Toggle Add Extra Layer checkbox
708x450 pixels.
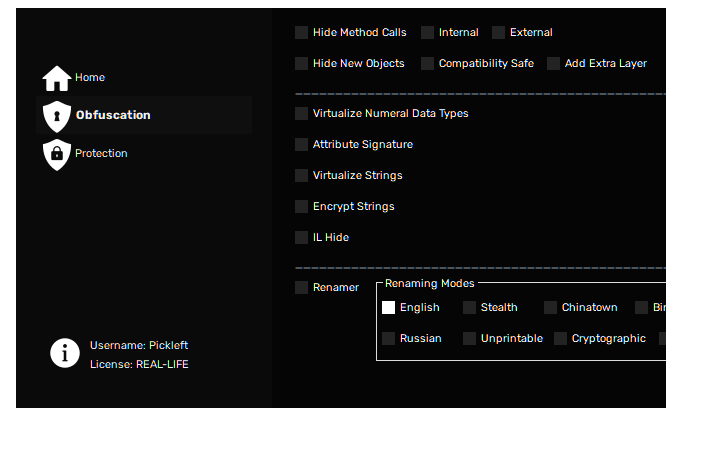pyautogui.click(x=554, y=64)
